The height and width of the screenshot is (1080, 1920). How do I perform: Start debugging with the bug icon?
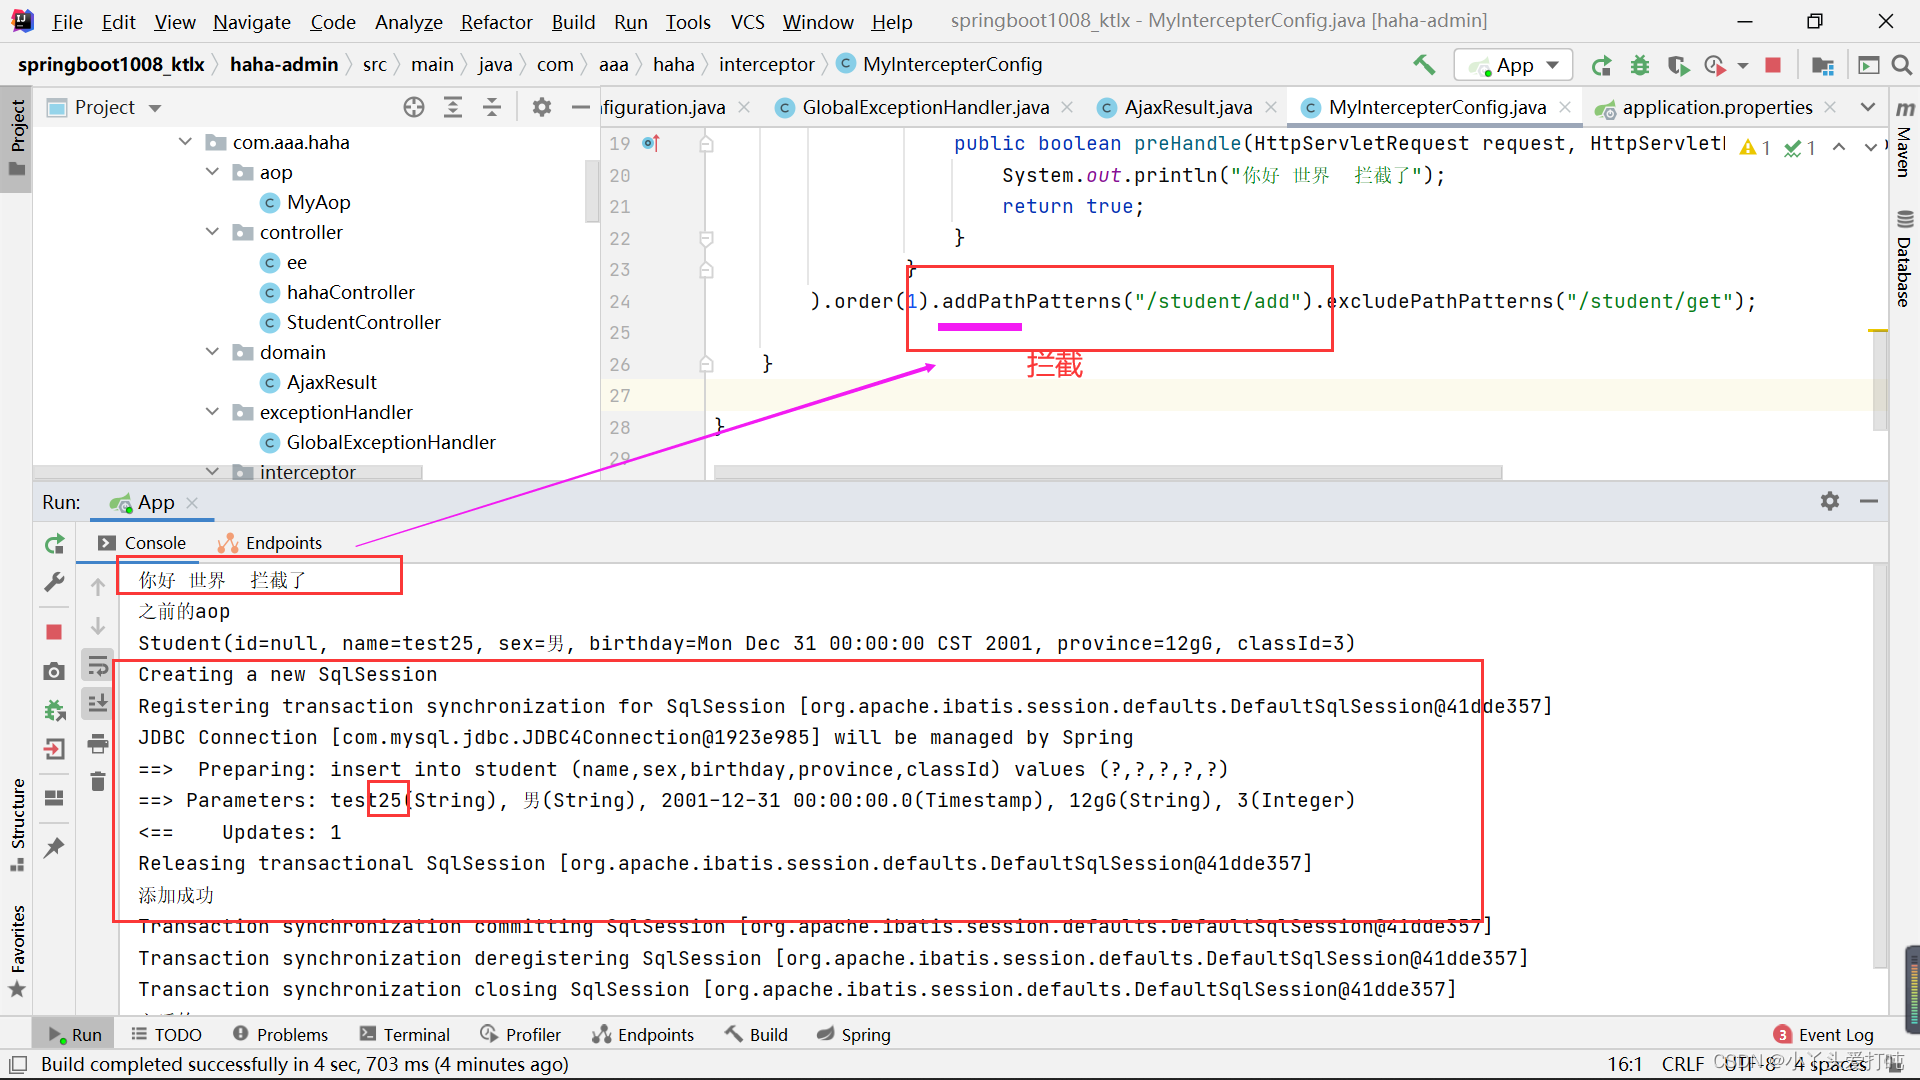tap(1640, 65)
